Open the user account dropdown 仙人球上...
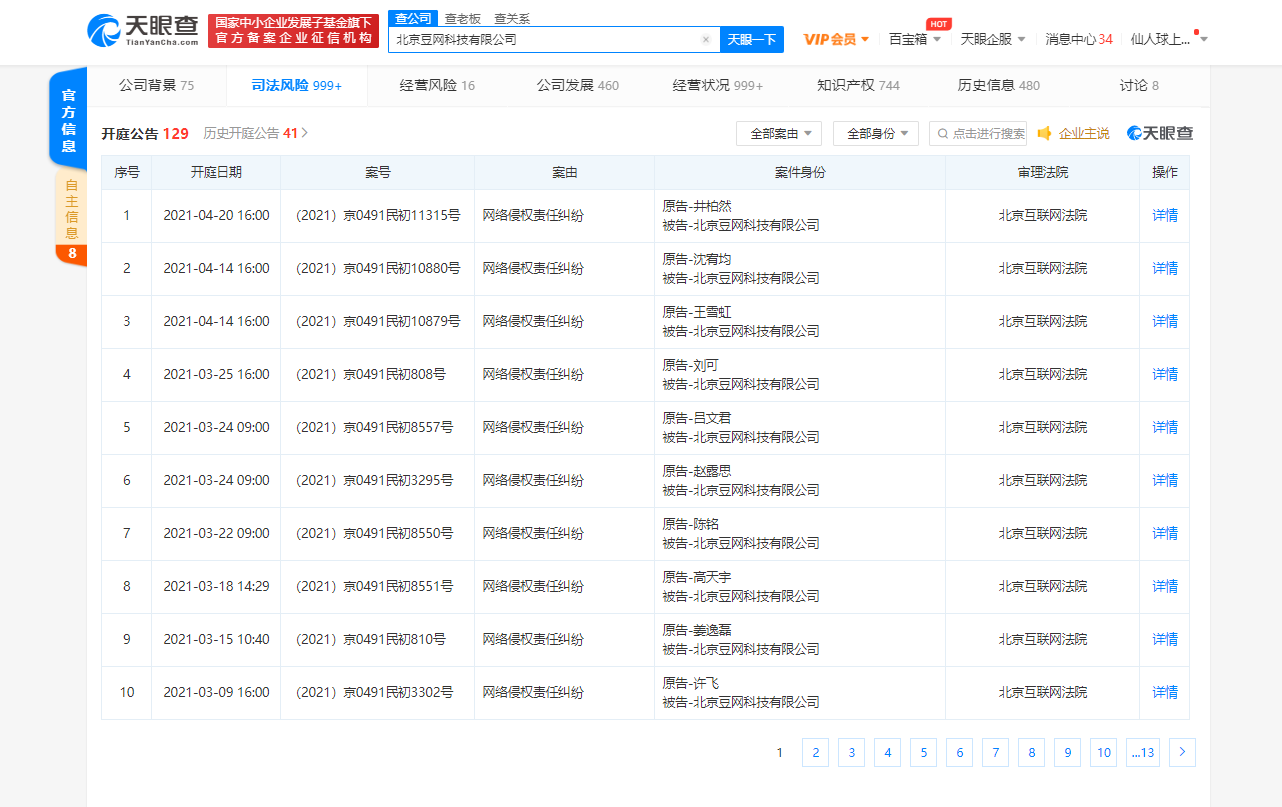This screenshot has width=1282, height=807. point(1168,39)
